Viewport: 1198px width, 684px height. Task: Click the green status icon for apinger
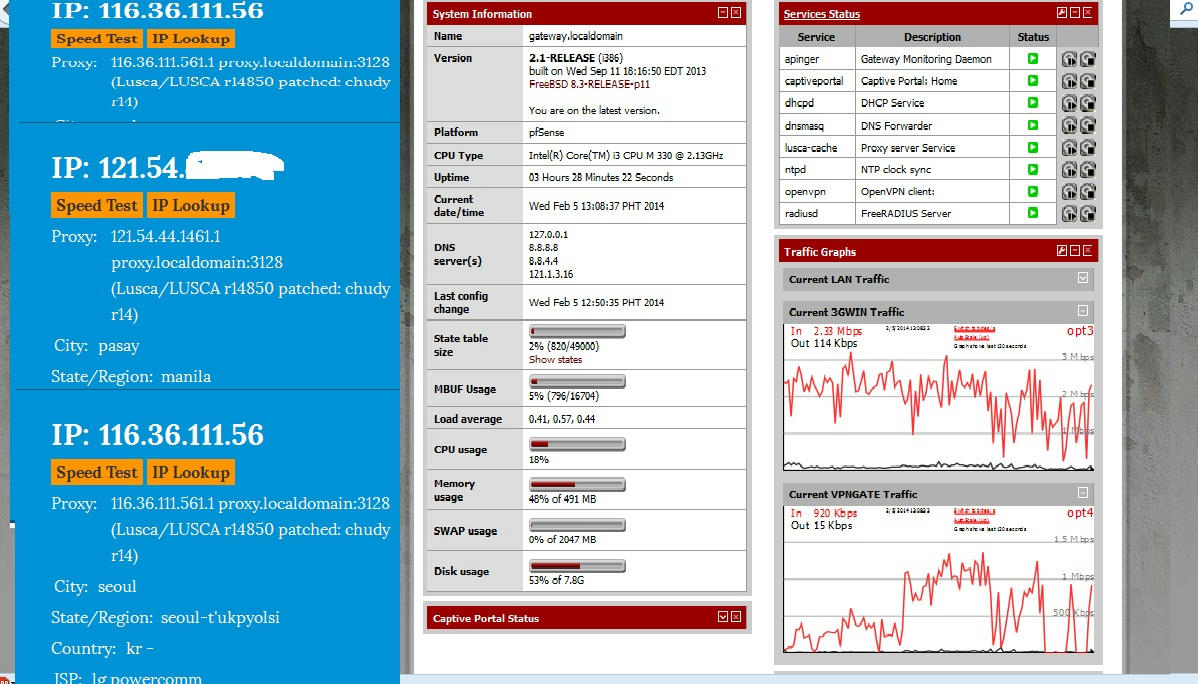coord(1033,59)
